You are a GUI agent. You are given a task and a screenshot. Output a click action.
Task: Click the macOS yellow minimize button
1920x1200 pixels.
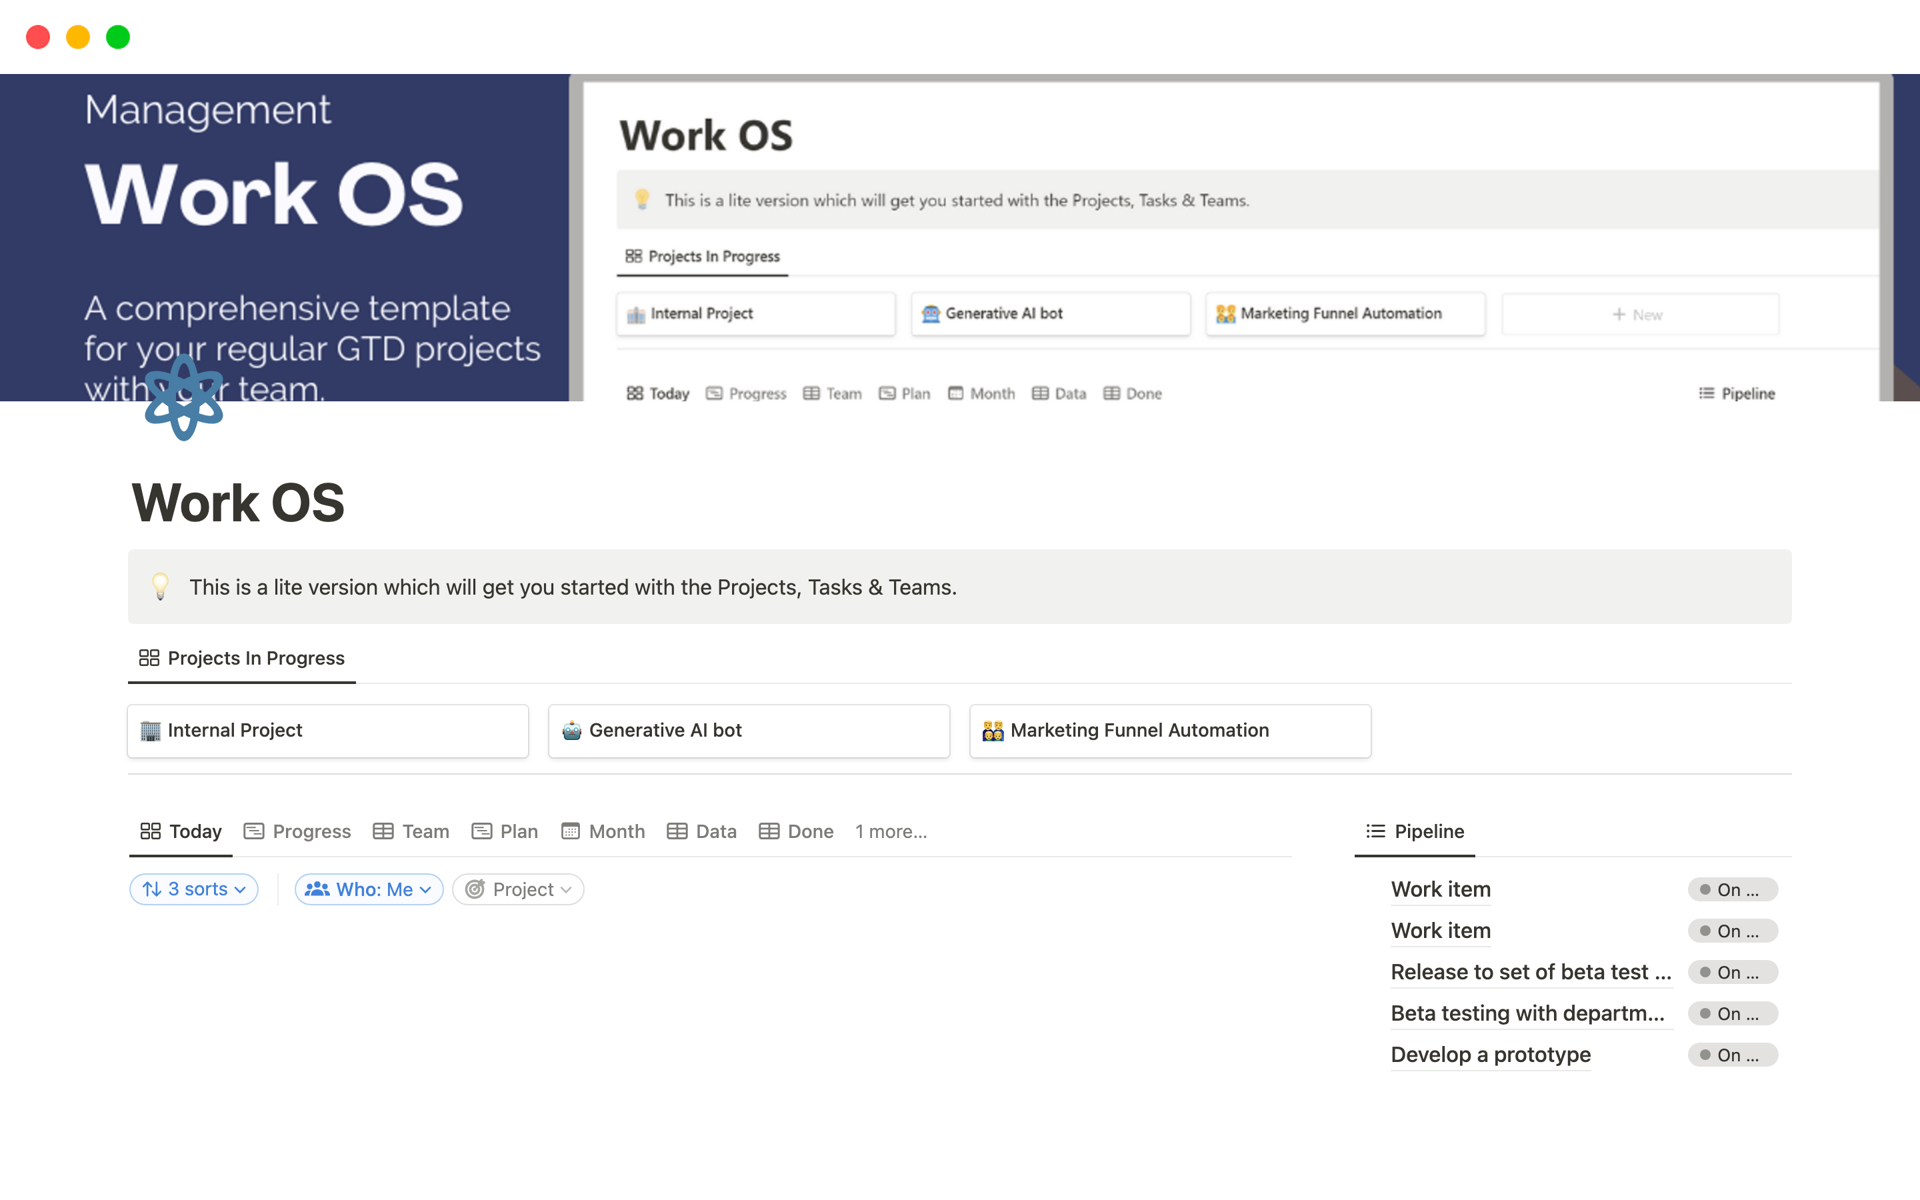click(x=78, y=37)
